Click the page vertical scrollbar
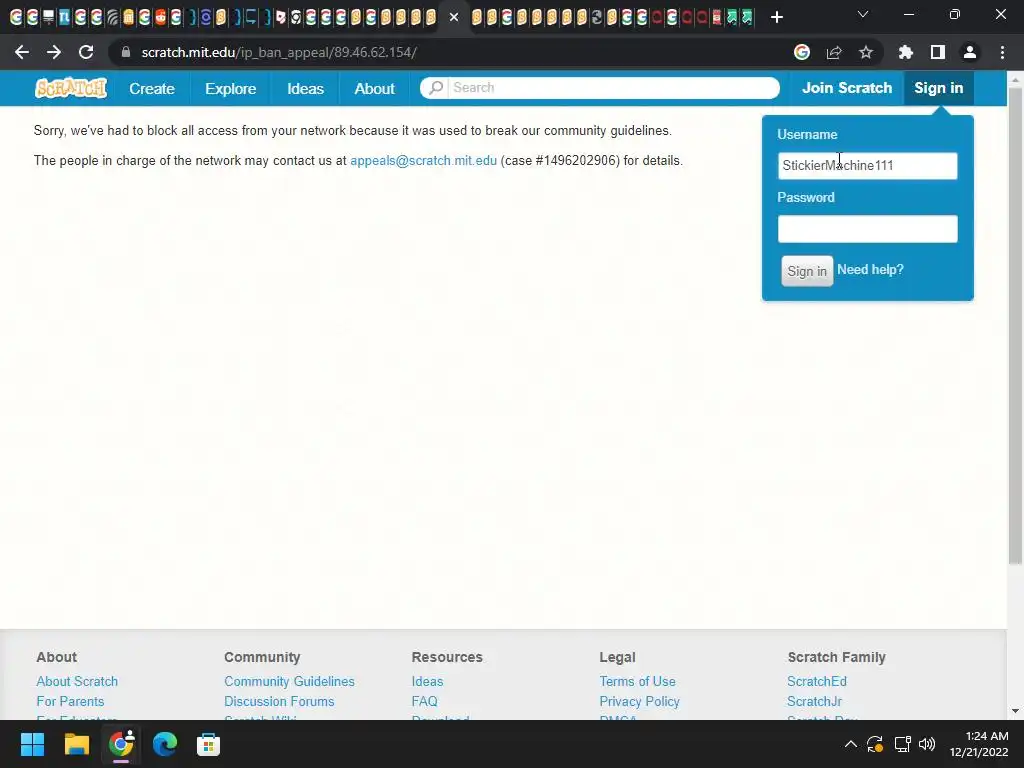The width and height of the screenshot is (1024, 768). coord(1015,325)
